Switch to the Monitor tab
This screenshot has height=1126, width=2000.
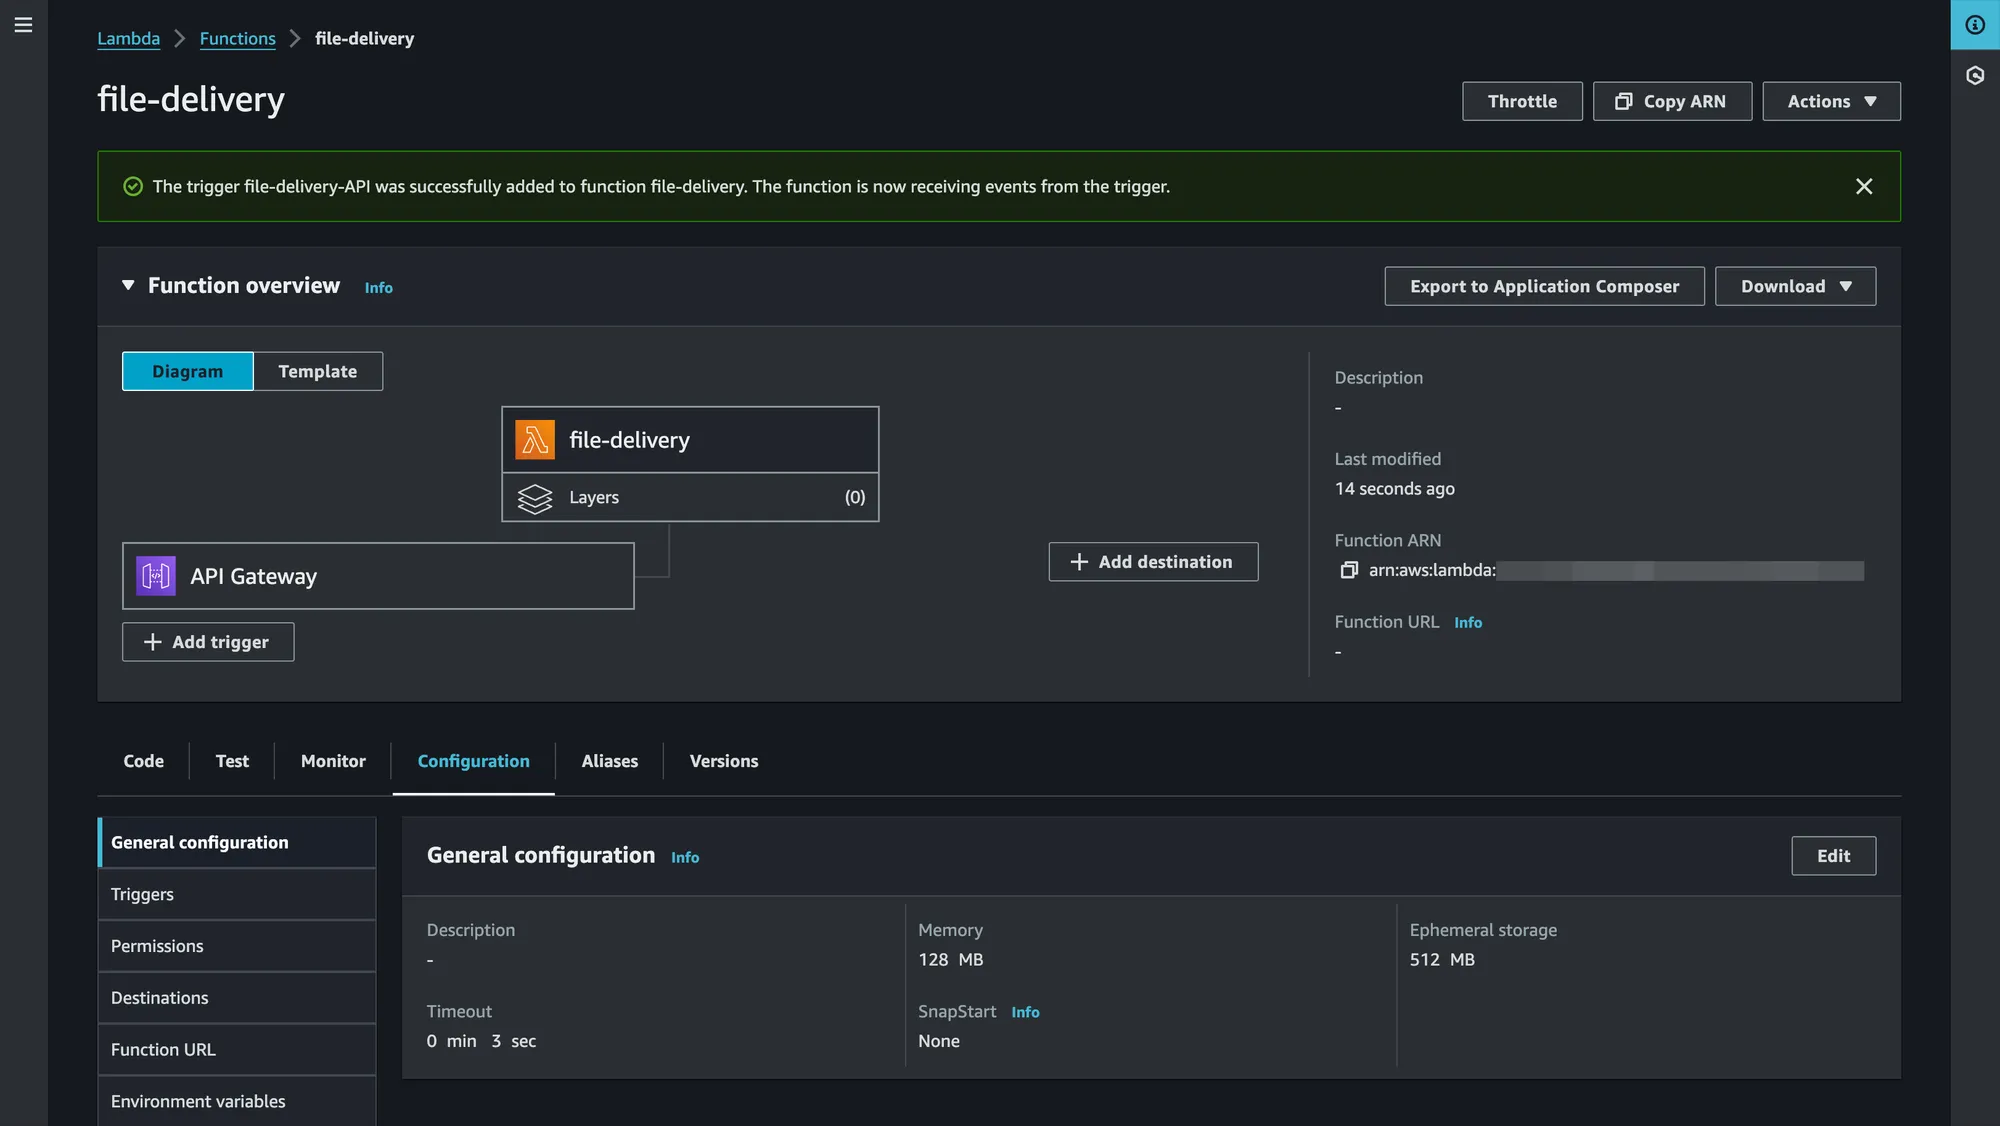point(333,761)
